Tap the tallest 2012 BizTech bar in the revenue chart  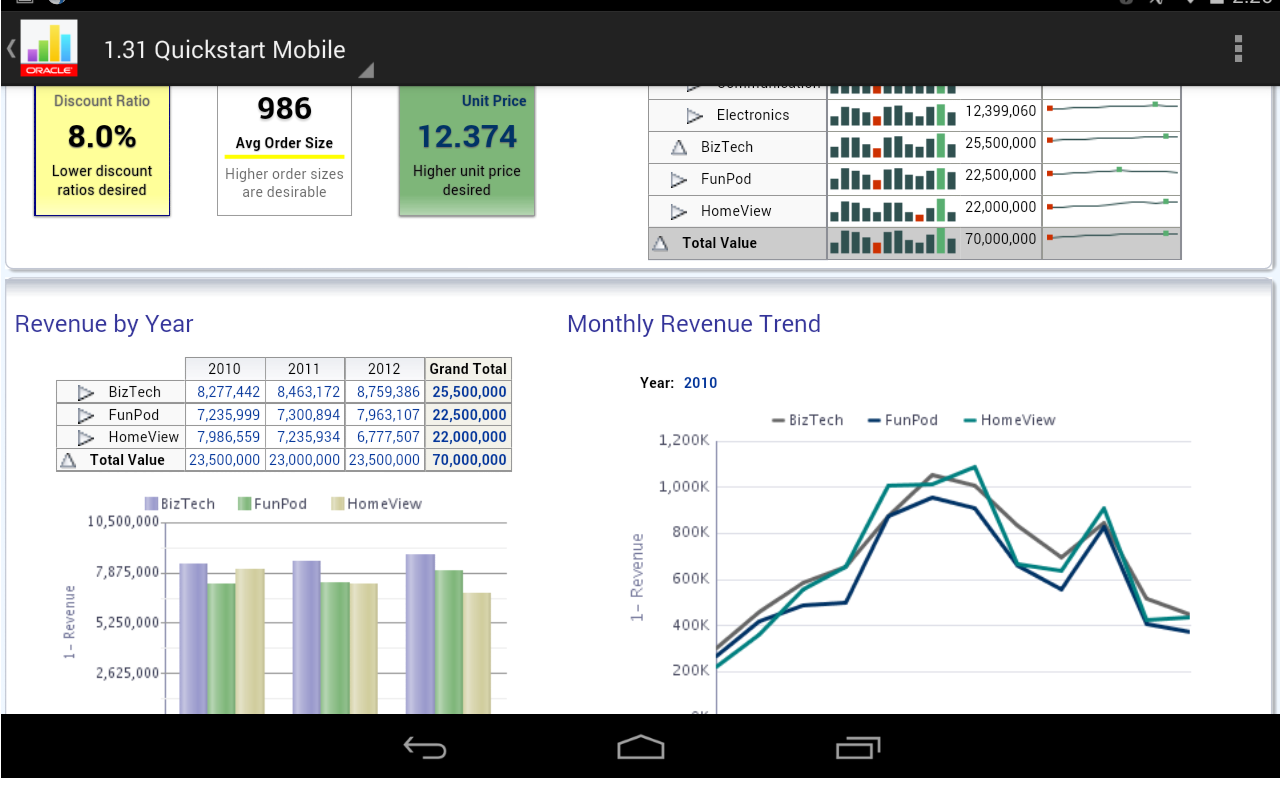[x=419, y=632]
